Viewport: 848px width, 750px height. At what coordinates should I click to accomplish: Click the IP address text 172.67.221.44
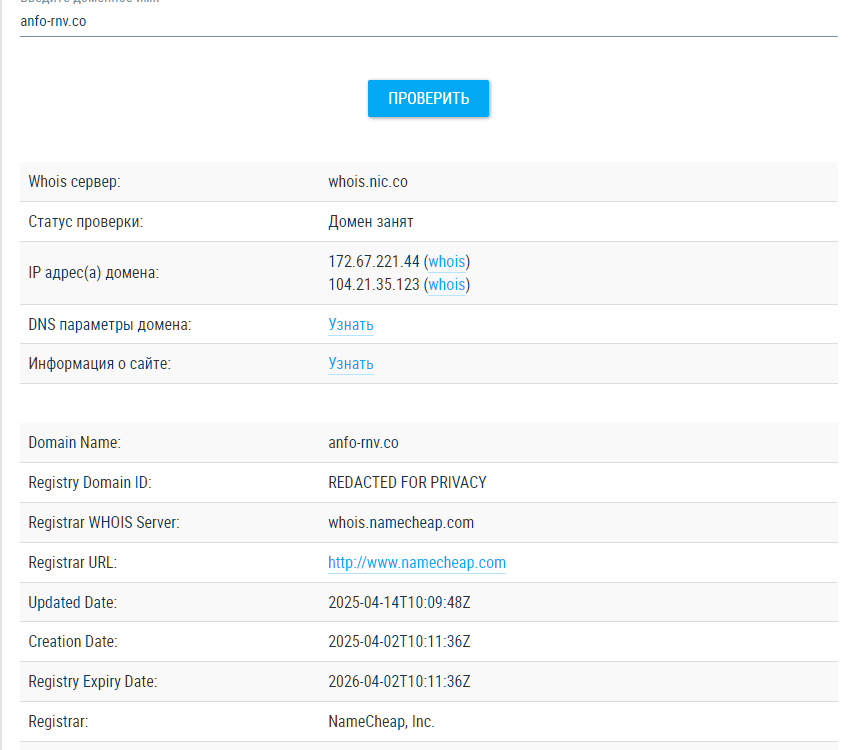(374, 262)
